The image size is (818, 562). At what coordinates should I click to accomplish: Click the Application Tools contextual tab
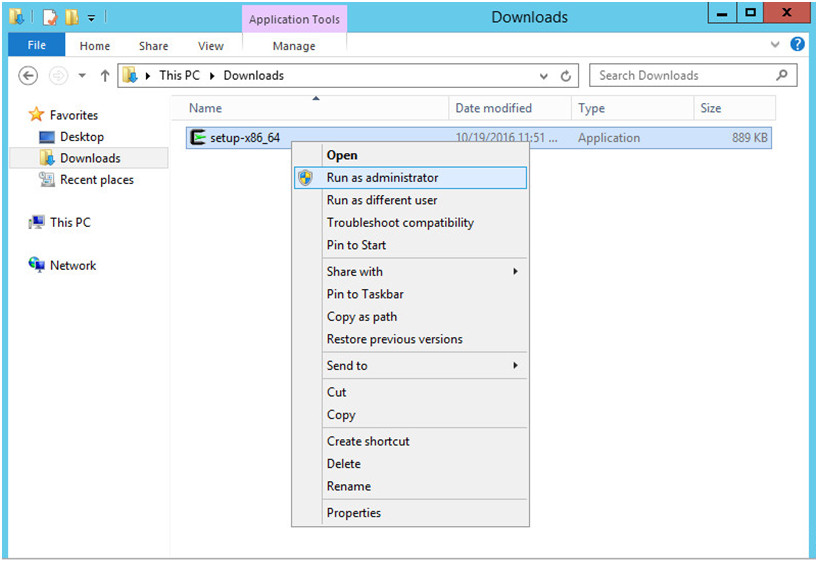point(294,19)
